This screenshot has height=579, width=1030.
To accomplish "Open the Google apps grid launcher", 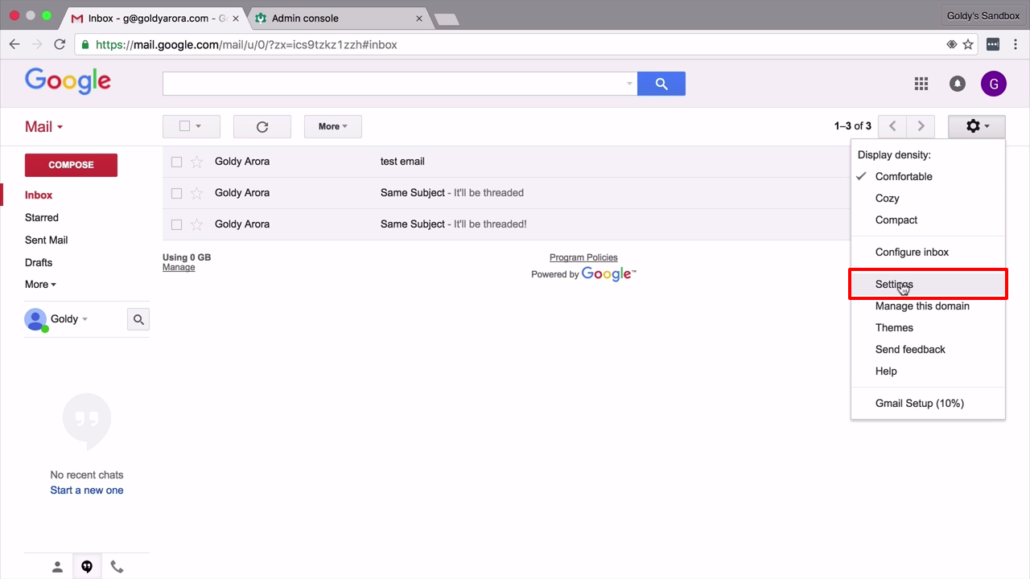I will tap(920, 84).
